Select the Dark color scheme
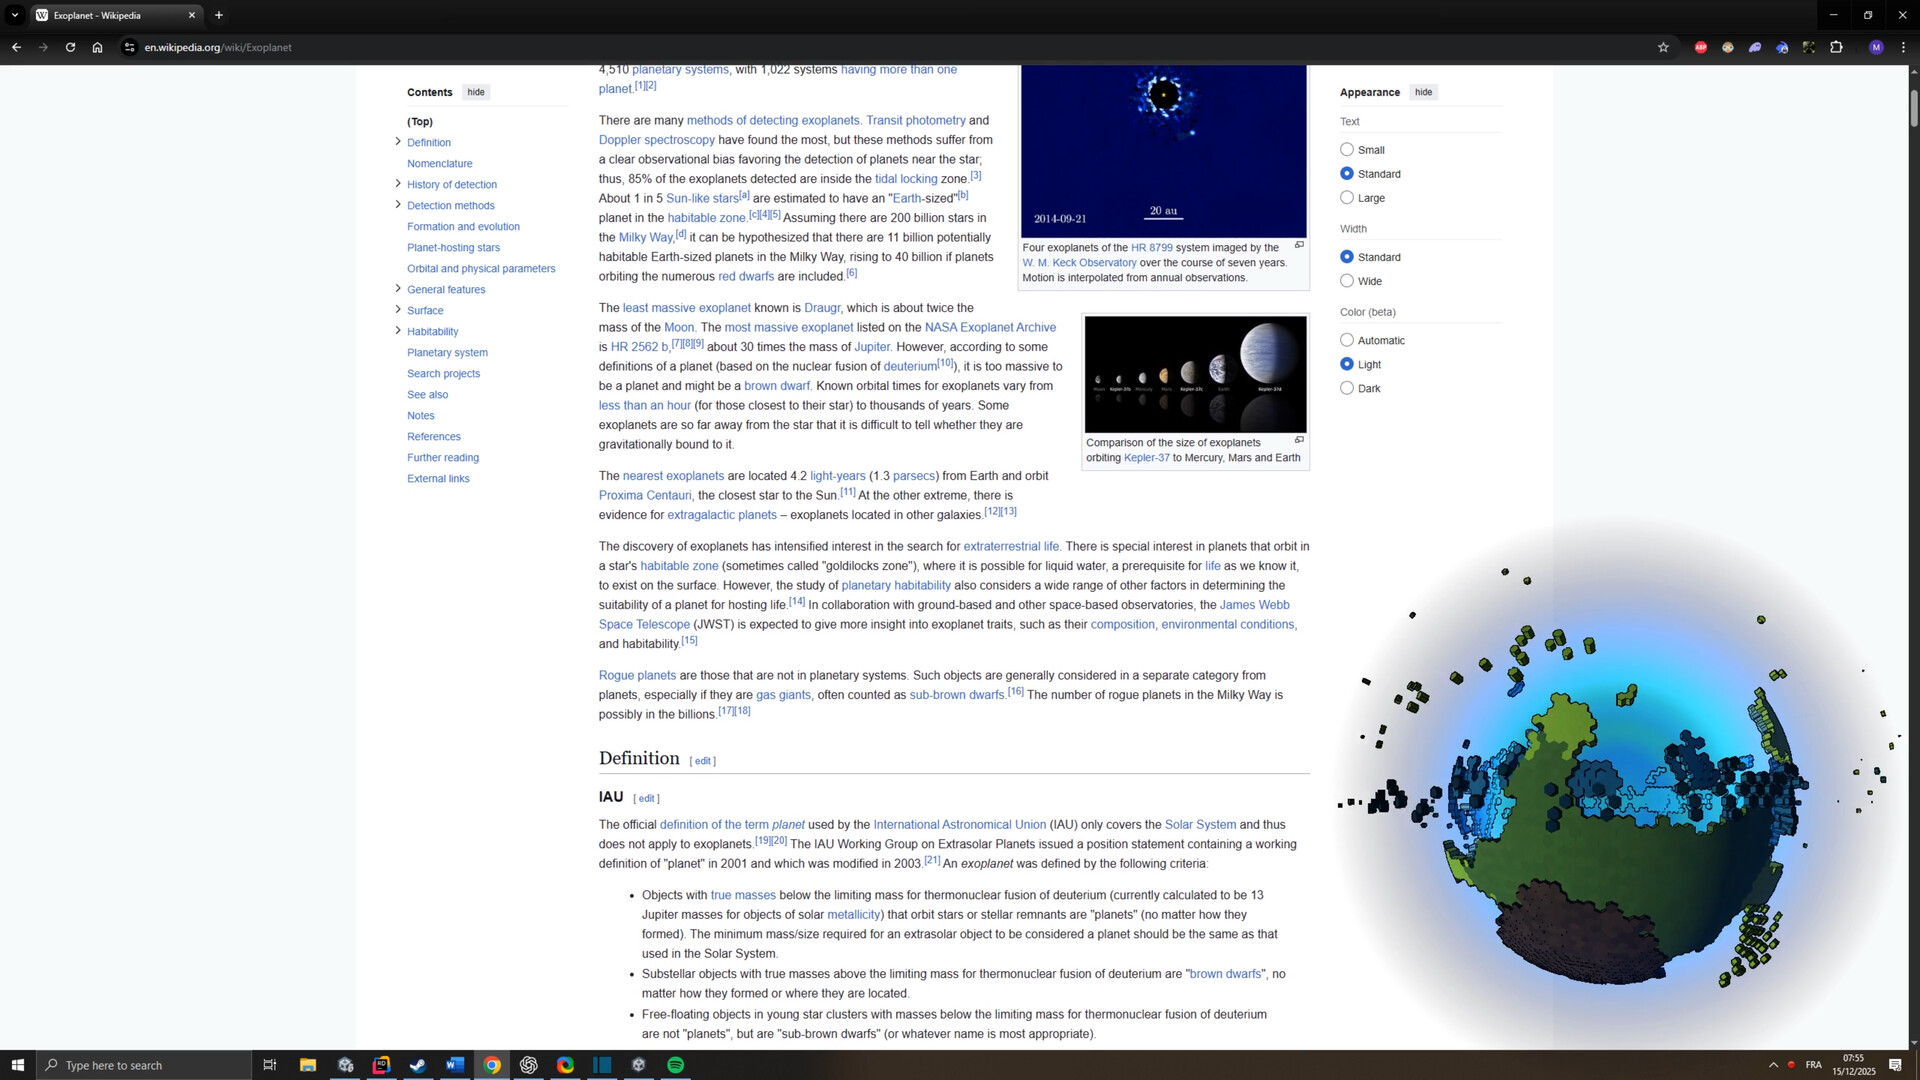Viewport: 1920px width, 1080px height. pyautogui.click(x=1347, y=387)
